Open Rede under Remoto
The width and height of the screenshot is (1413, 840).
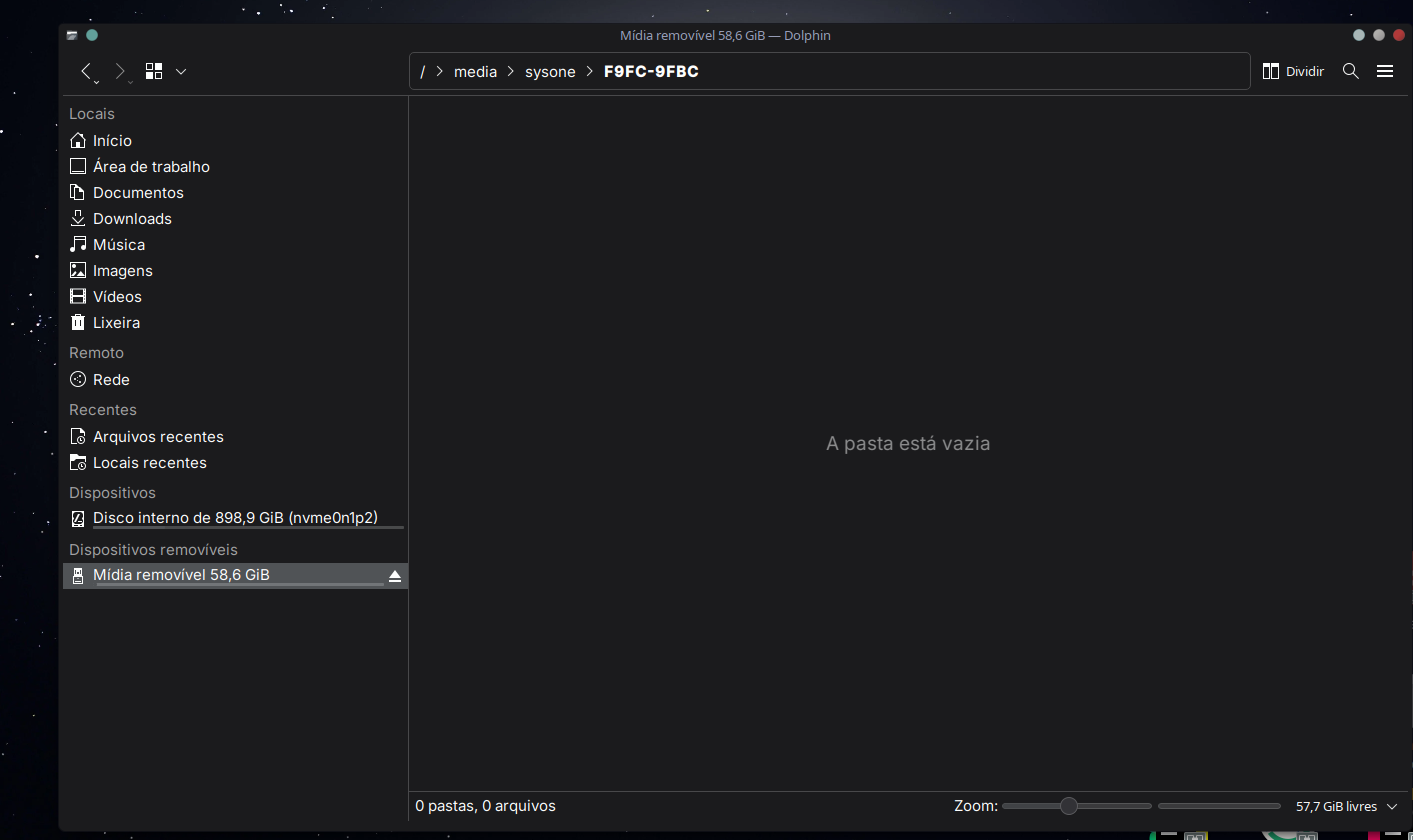pos(111,380)
